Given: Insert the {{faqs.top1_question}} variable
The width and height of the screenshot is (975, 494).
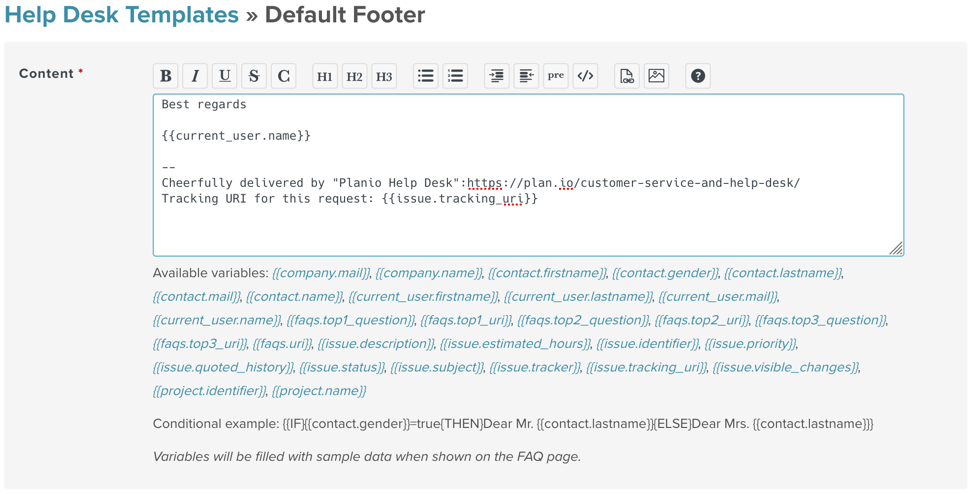Looking at the screenshot, I should coord(351,320).
